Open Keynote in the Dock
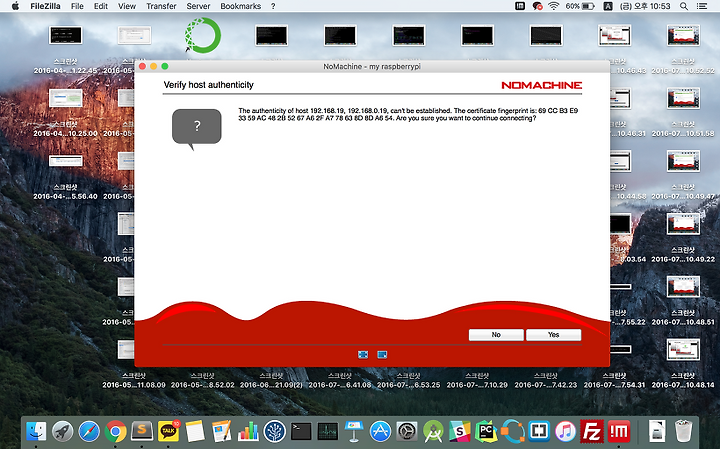The image size is (720, 449). [354, 431]
